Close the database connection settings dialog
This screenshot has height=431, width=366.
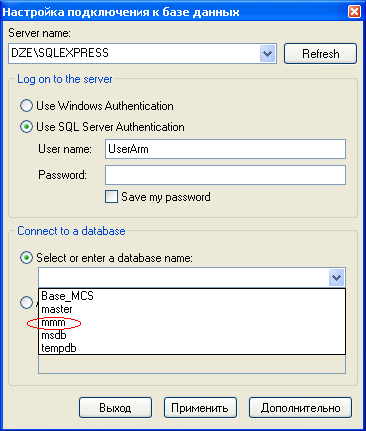point(354,12)
